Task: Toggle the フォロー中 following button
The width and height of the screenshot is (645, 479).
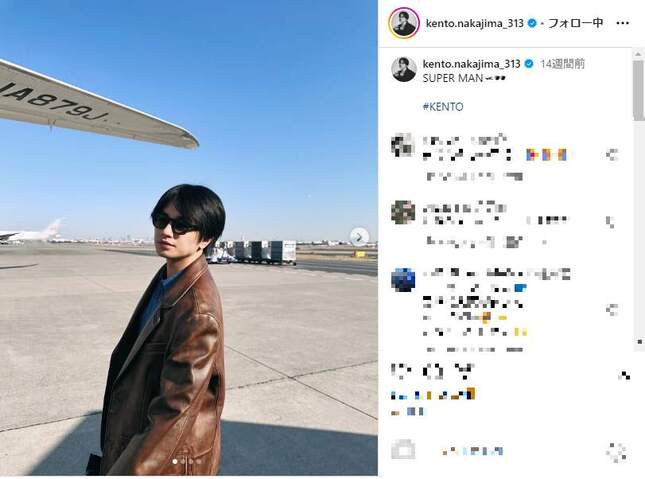Action: coord(576,23)
